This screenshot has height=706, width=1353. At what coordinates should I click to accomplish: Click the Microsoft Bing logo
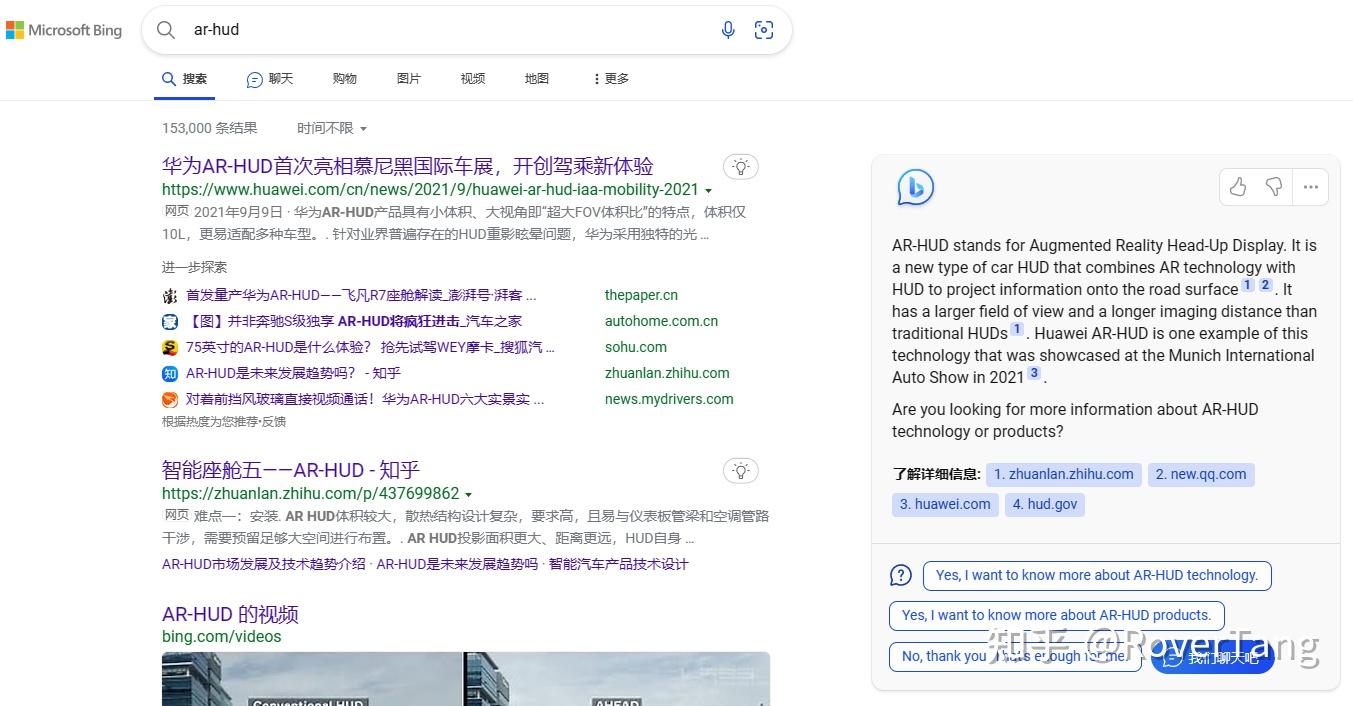[x=64, y=29]
